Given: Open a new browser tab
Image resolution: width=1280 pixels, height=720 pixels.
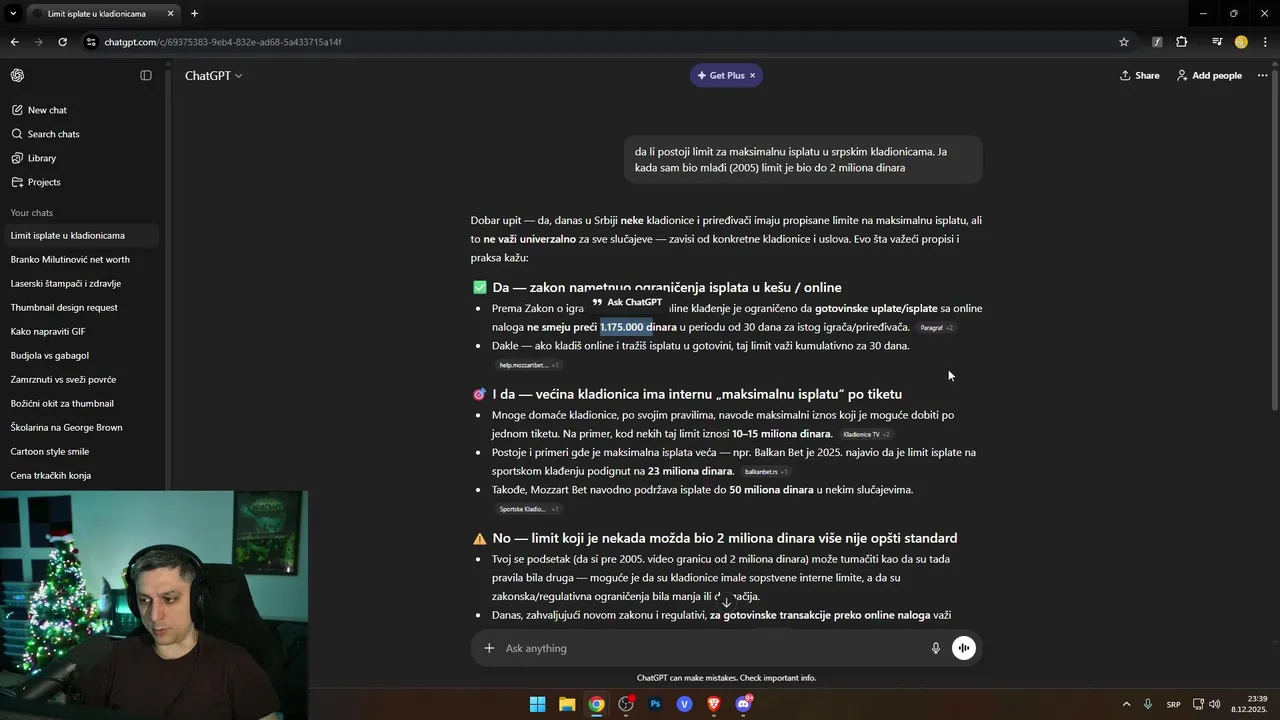Looking at the screenshot, I should click(194, 14).
